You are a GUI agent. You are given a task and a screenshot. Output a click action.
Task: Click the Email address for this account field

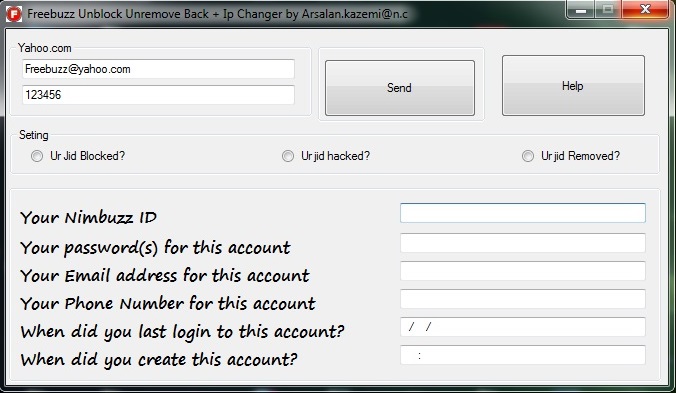coord(523,271)
